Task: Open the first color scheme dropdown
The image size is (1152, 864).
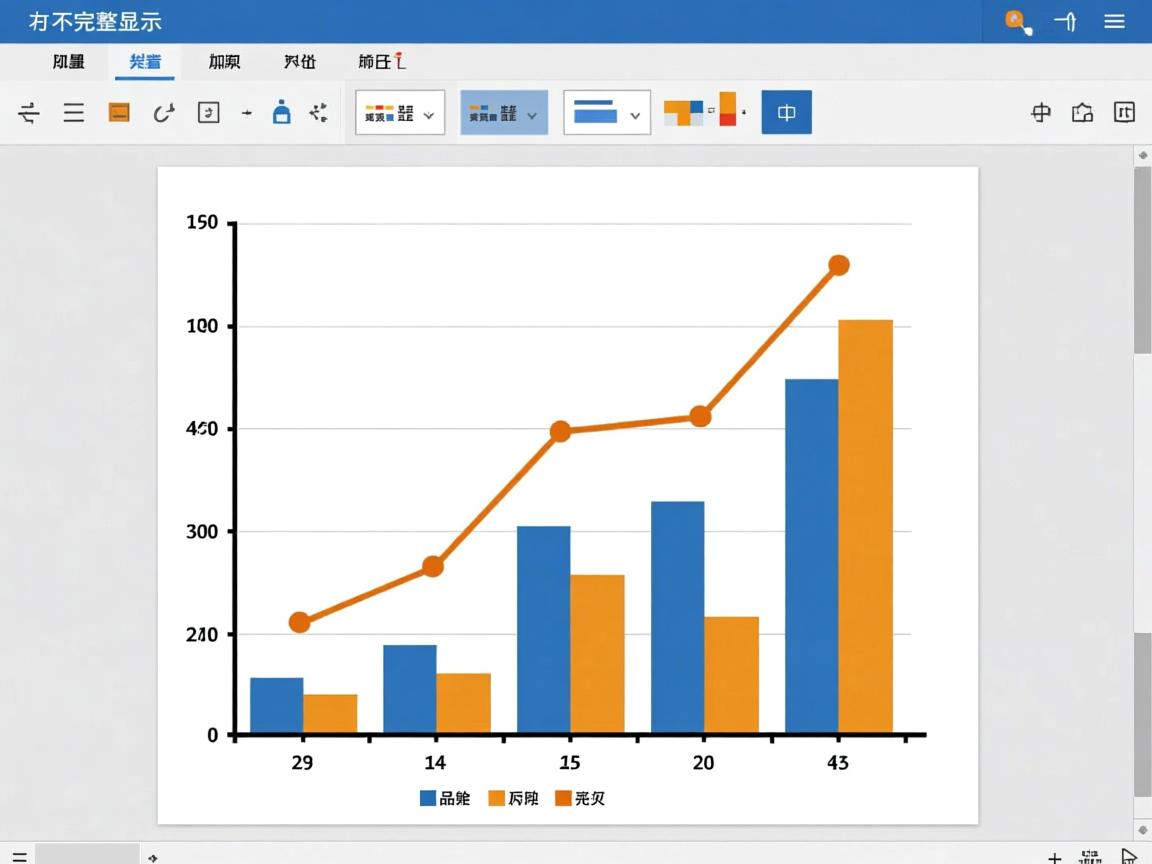Action: coord(429,115)
